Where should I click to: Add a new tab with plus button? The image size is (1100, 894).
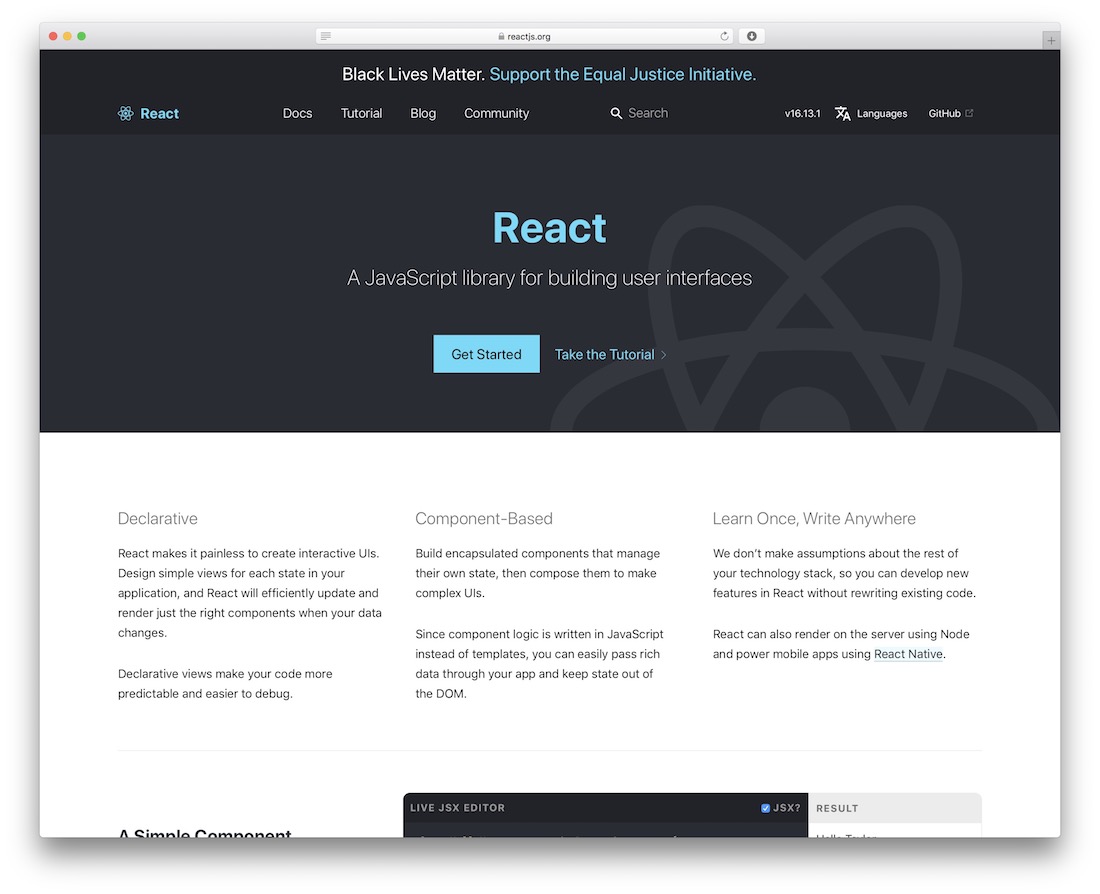tap(1051, 41)
